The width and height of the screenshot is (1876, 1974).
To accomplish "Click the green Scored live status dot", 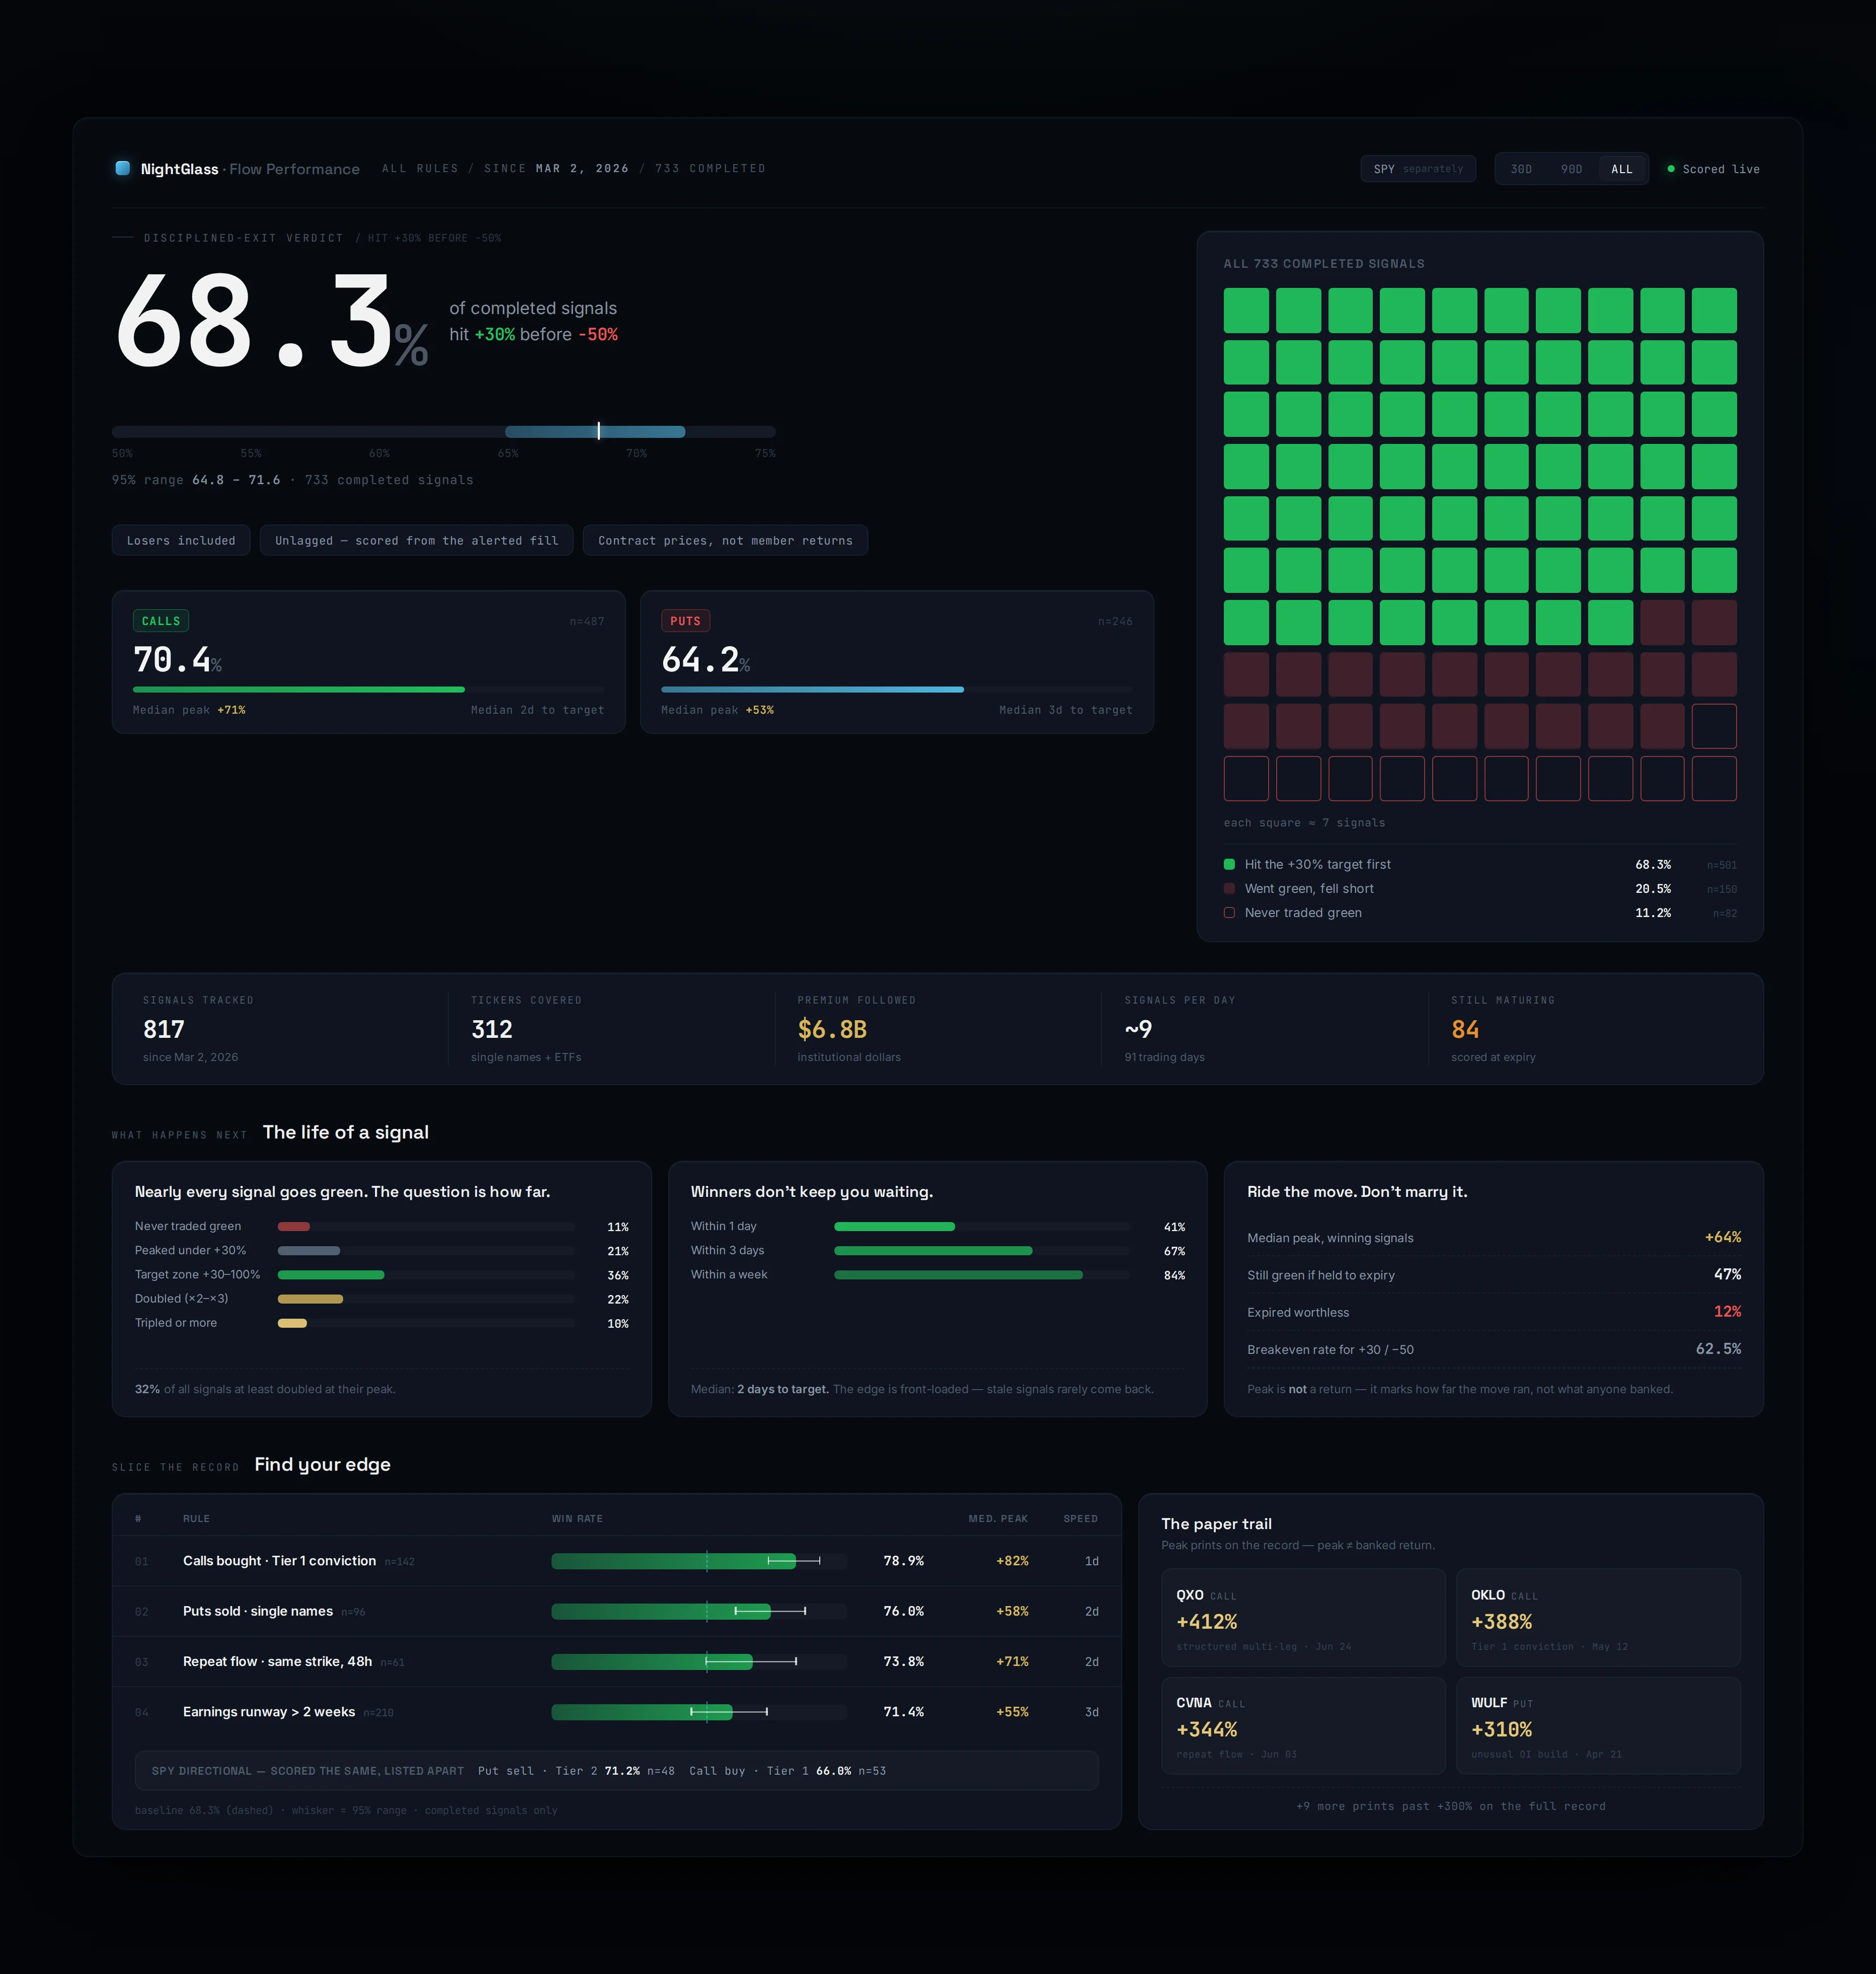I will 1670,169.
